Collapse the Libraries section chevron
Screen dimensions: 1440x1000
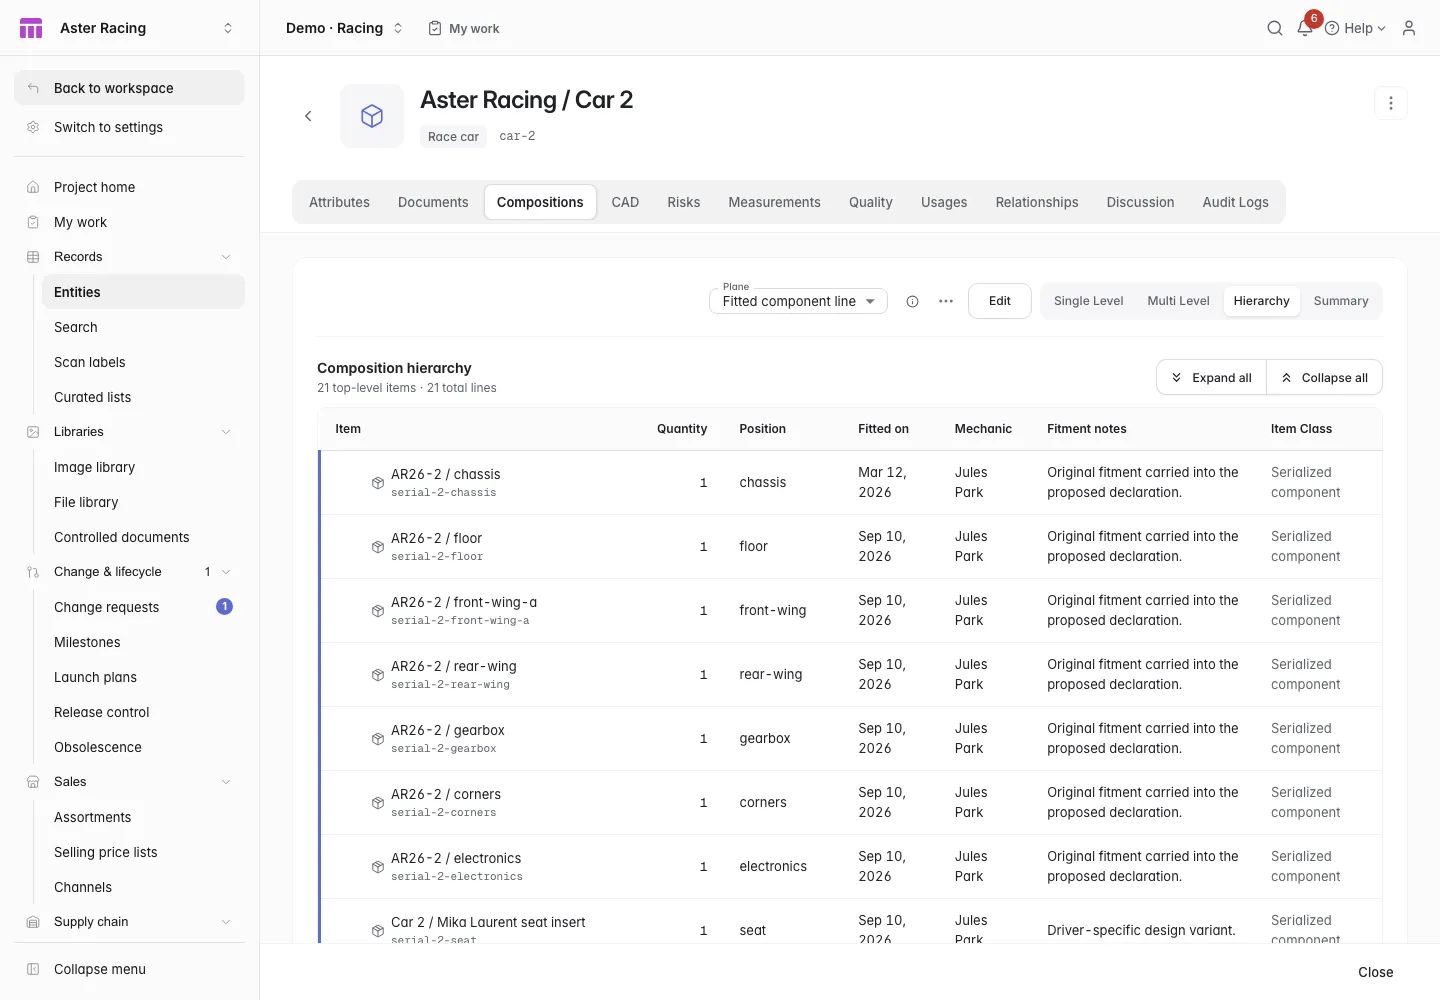coord(226,432)
